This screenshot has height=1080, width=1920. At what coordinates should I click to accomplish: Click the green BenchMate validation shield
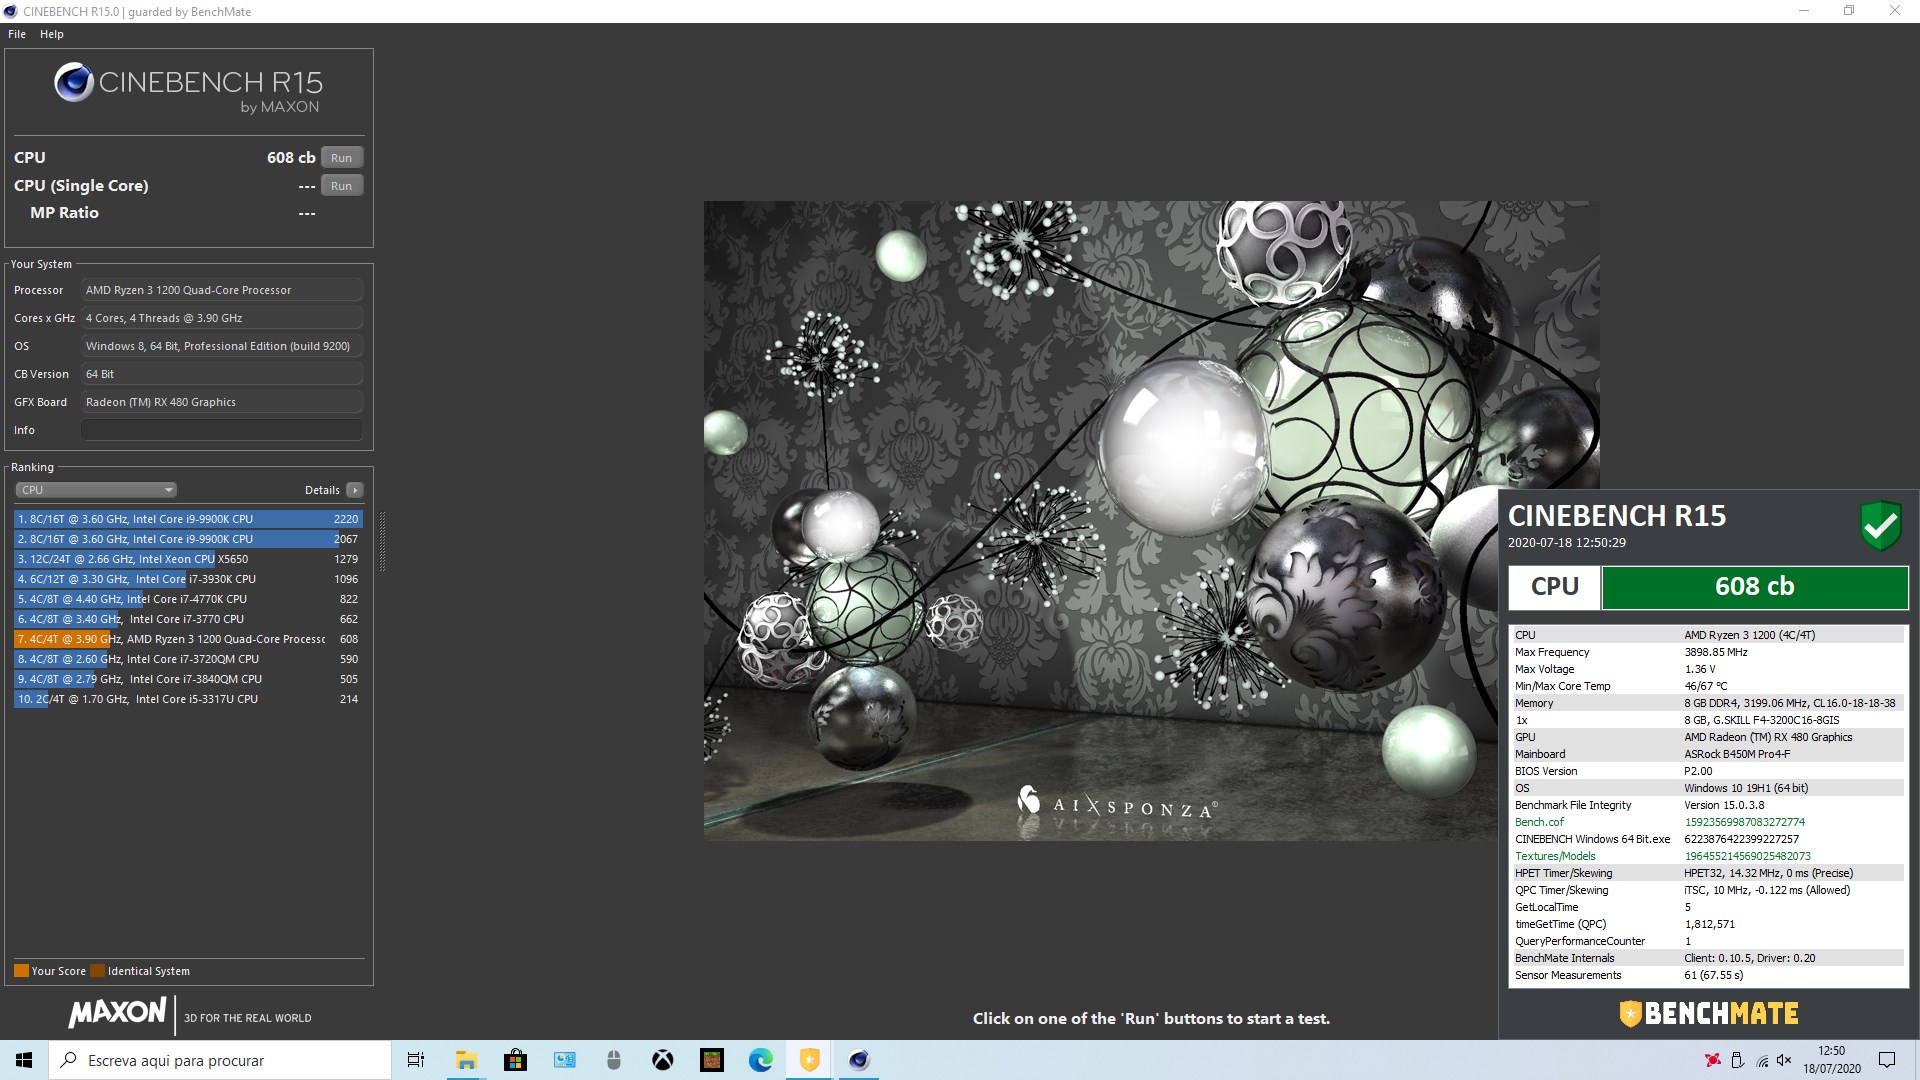tap(1880, 525)
